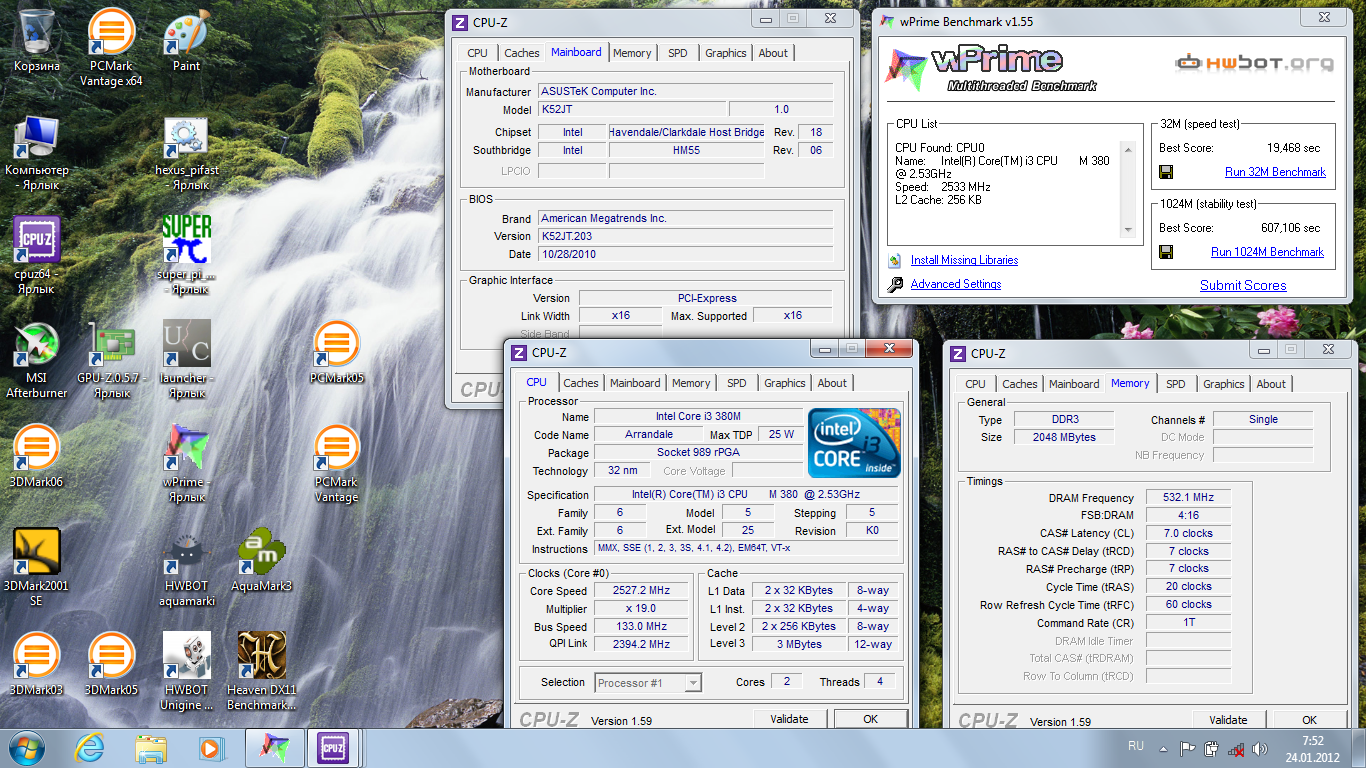This screenshot has width=1366, height=768.
Task: Select the HWBOT Unigine desktop icon
Action: pyautogui.click(x=186, y=672)
